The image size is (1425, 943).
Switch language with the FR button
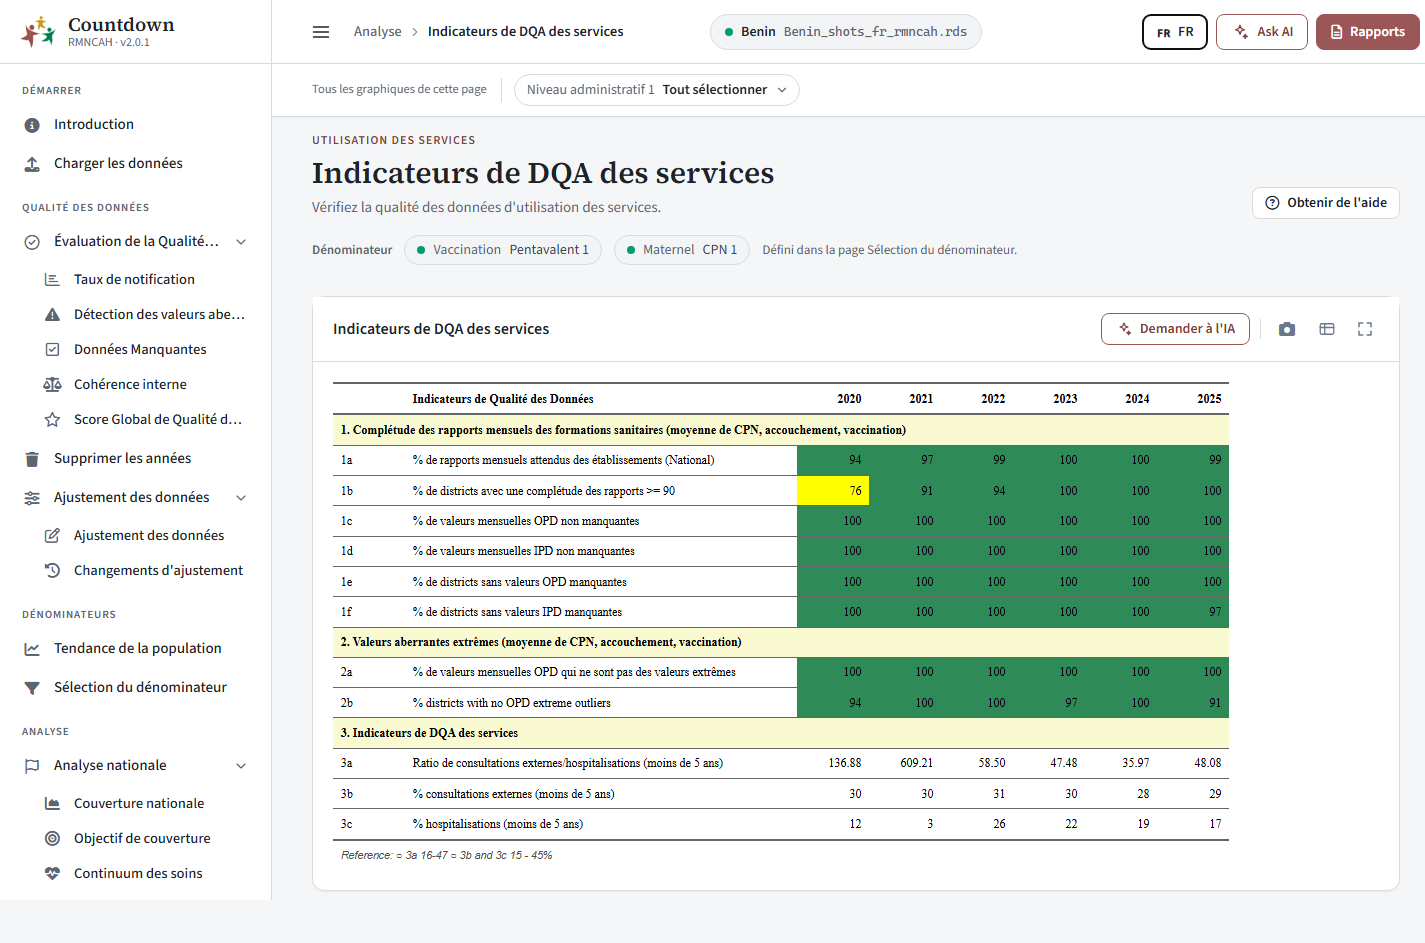[1175, 32]
